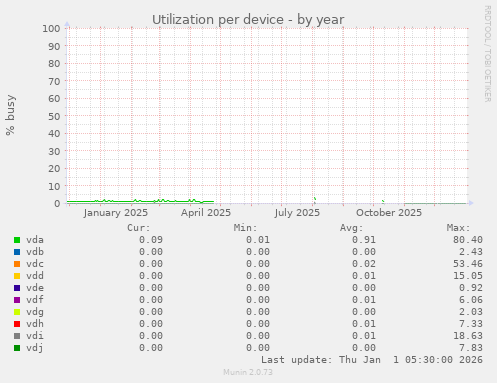Click the '% busy' y-axis label

(10, 115)
